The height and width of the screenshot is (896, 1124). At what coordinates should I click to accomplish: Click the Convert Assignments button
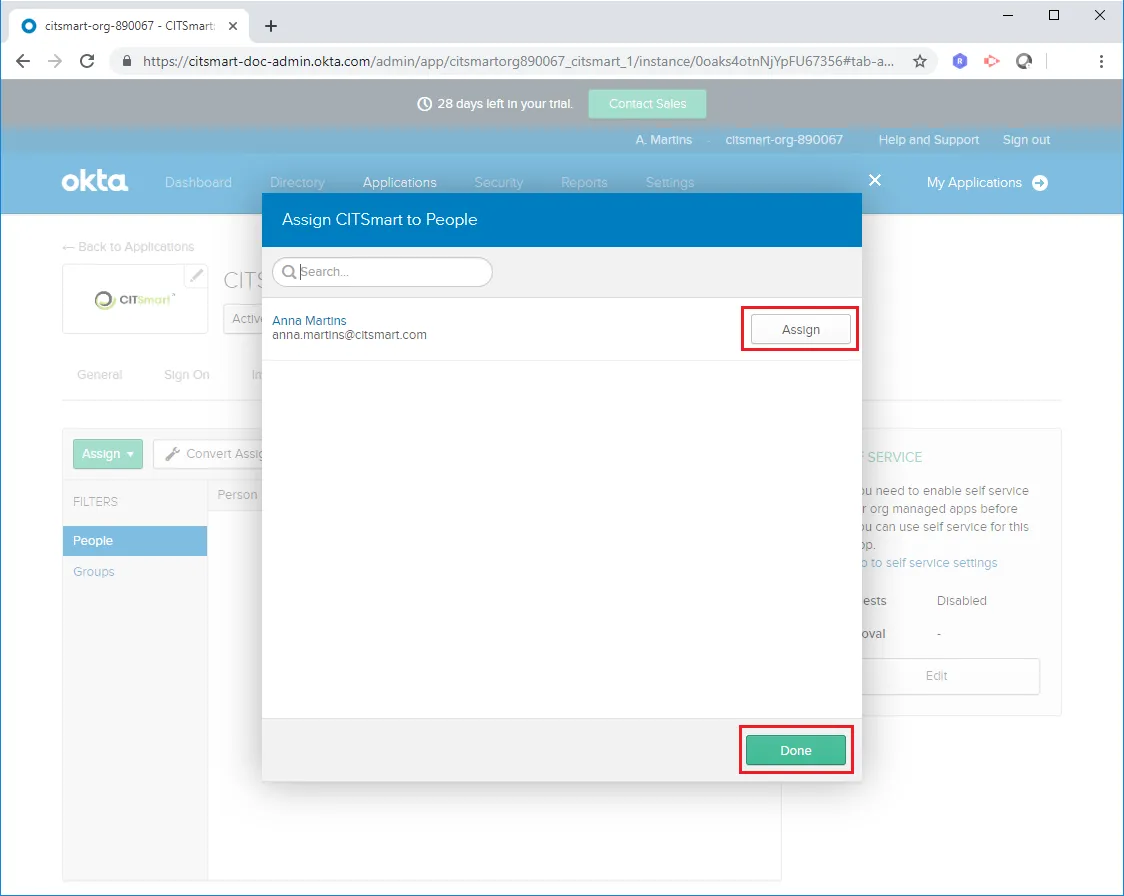[x=208, y=454]
